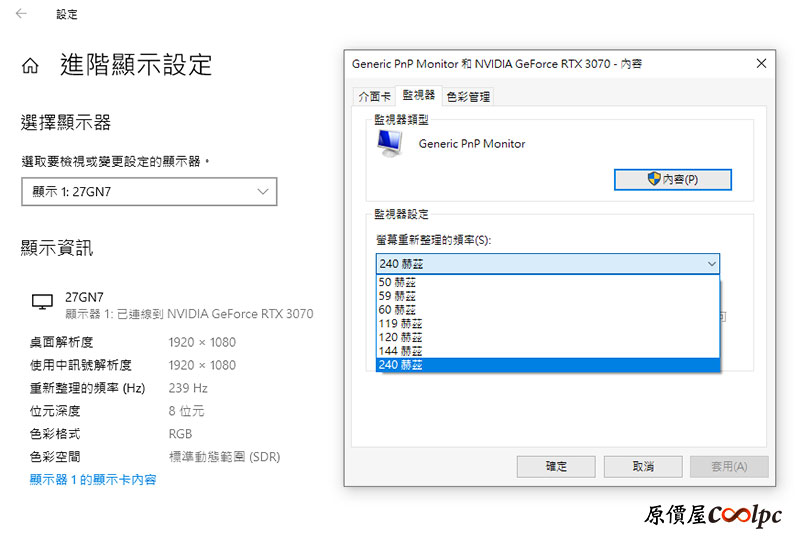The image size is (800, 541).
Task: Switch to the 色彩管理 tab
Action: pyautogui.click(x=468, y=96)
